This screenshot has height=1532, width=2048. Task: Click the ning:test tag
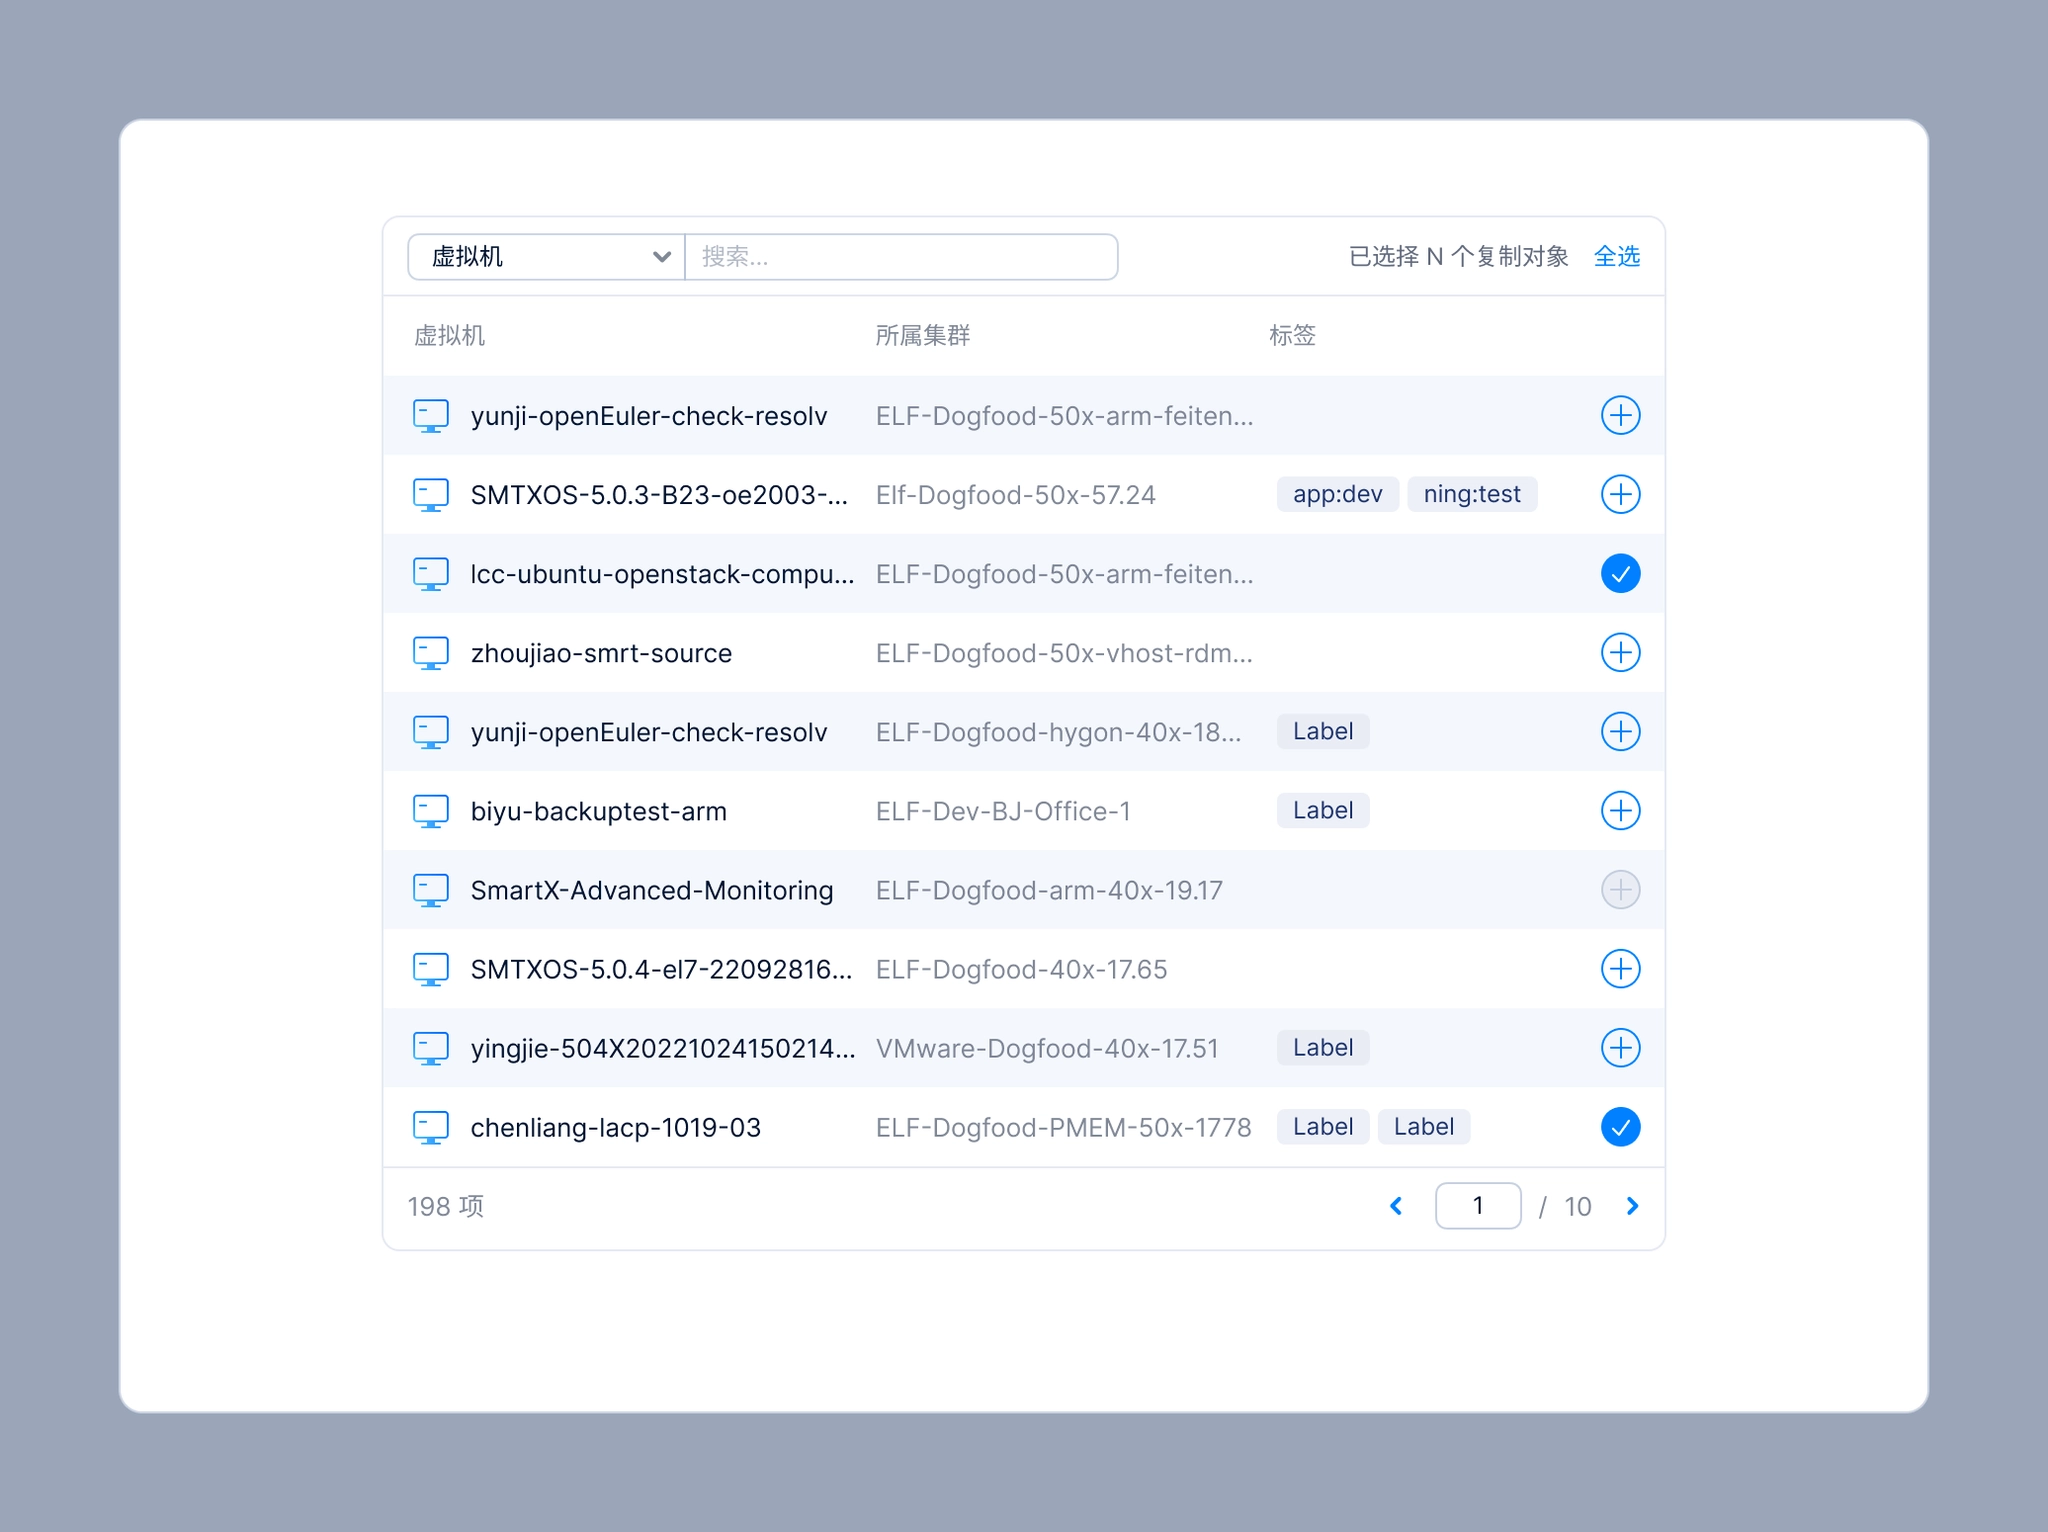click(x=1471, y=494)
